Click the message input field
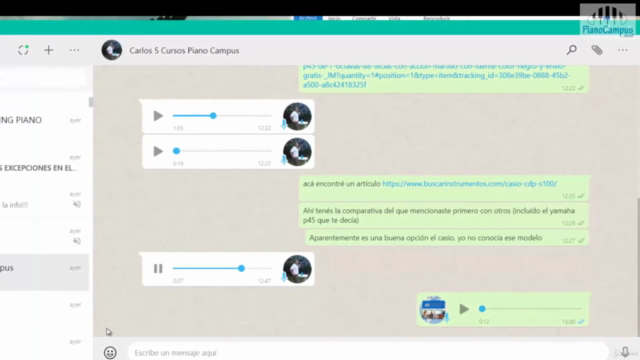This screenshot has height=360, width=640. pos(367,353)
